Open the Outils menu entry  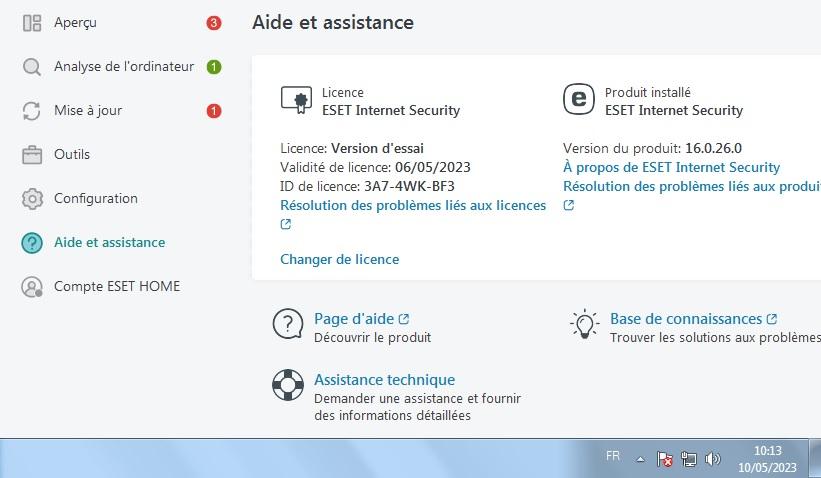coord(72,154)
